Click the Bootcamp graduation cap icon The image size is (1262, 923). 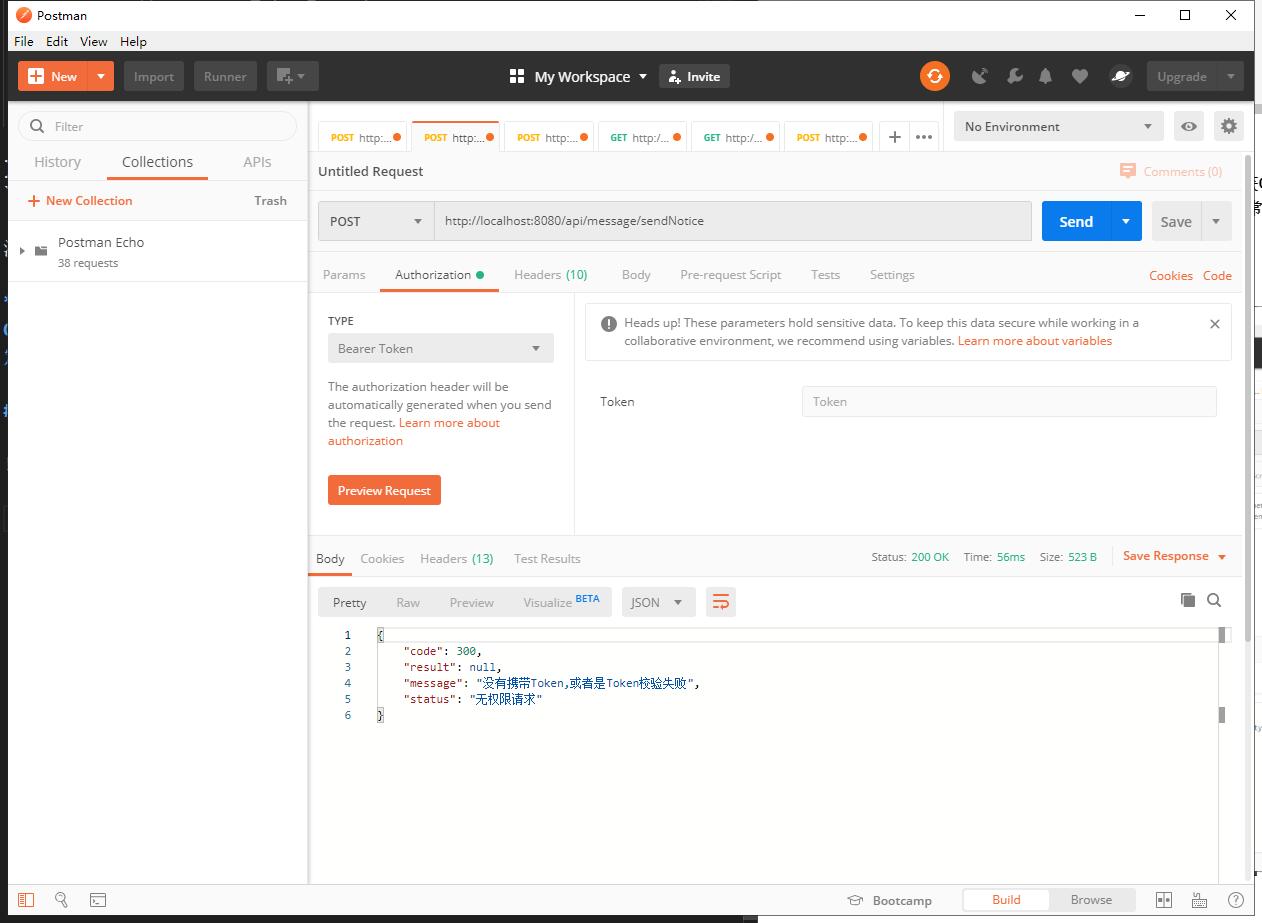(x=855, y=900)
